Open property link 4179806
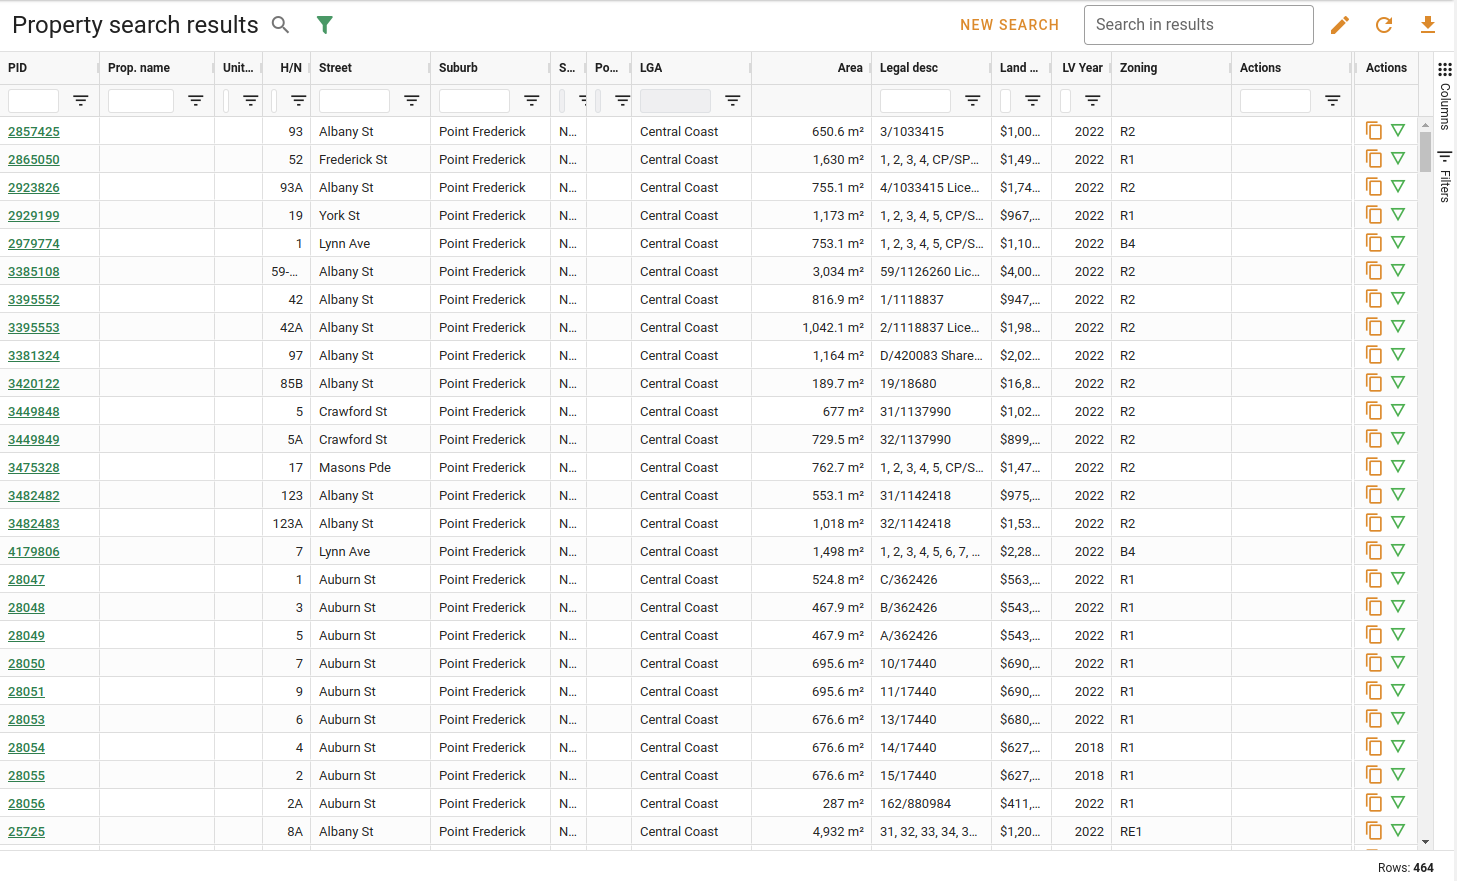 [34, 551]
